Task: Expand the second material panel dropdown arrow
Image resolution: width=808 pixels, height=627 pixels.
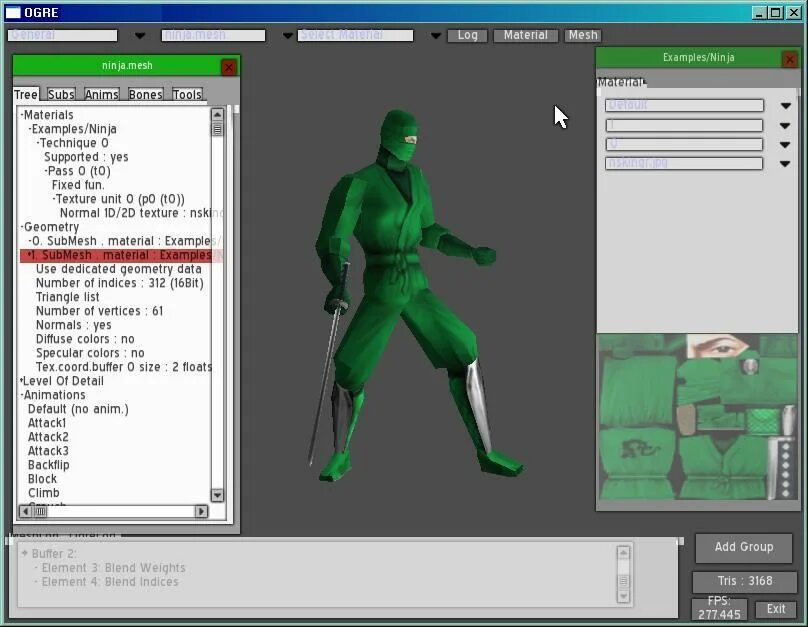Action: (x=785, y=125)
